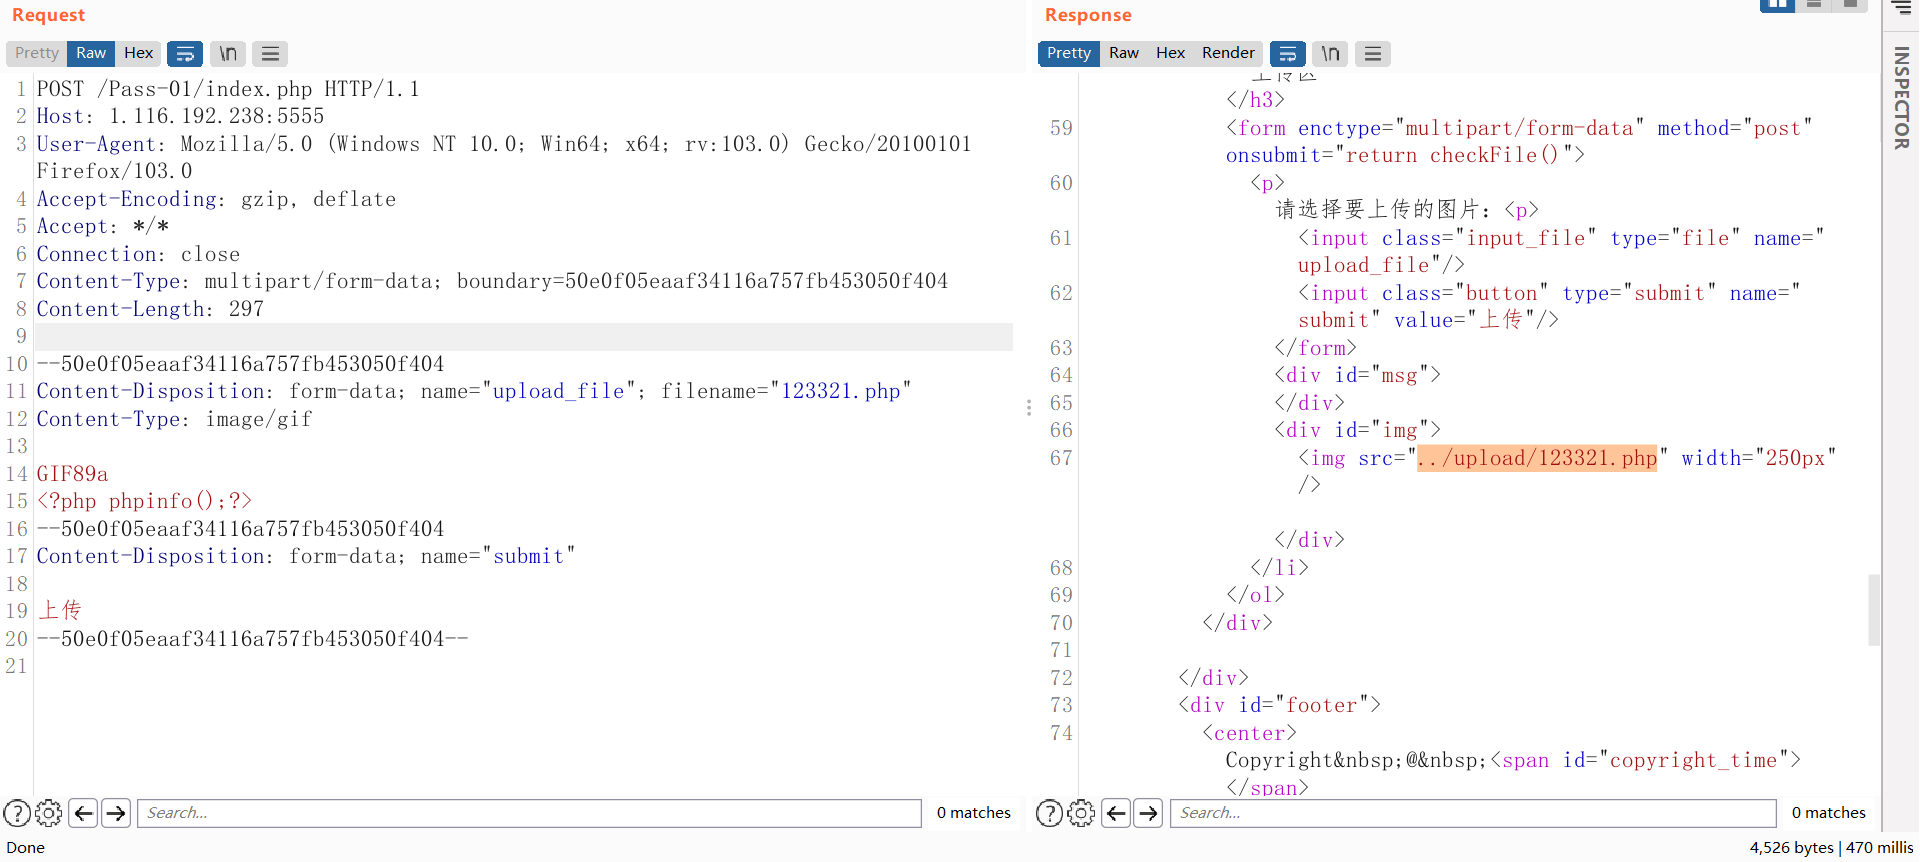Click <div id="footer"> line in Response
The width and height of the screenshot is (1920, 862).
pos(1279,705)
